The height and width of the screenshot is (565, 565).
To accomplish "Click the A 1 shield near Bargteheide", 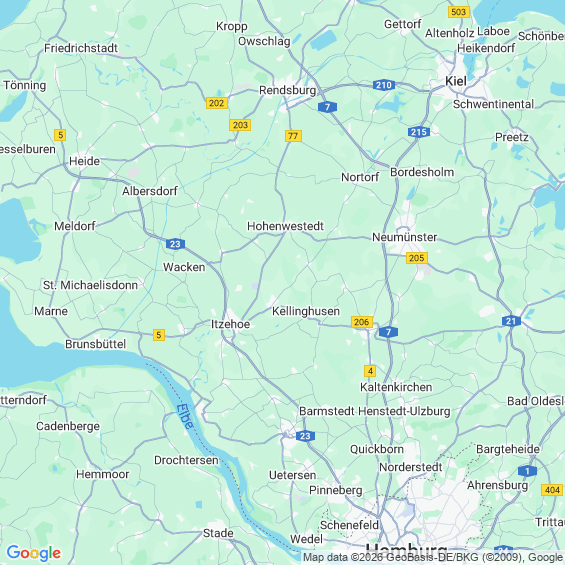I will [x=528, y=471].
